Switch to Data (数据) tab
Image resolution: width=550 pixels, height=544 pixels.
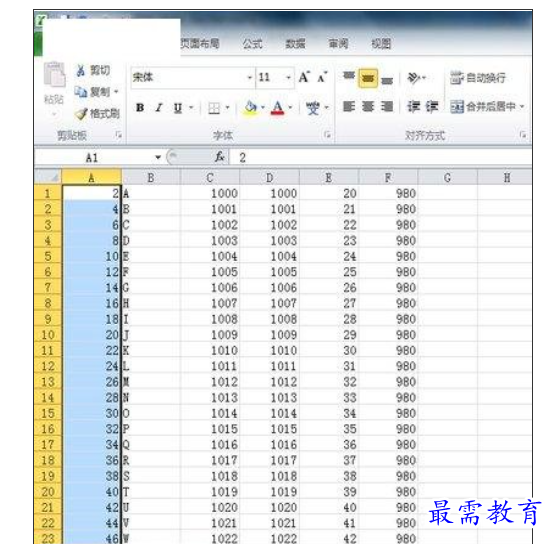click(295, 44)
